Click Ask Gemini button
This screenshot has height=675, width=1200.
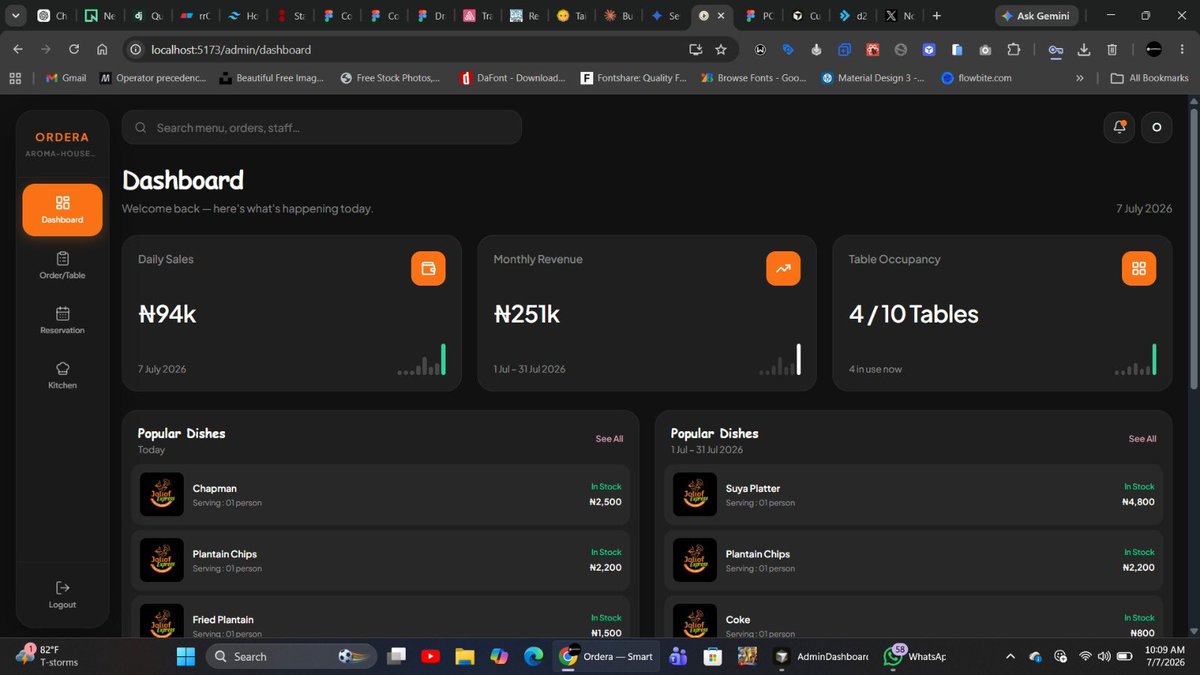click(1036, 16)
